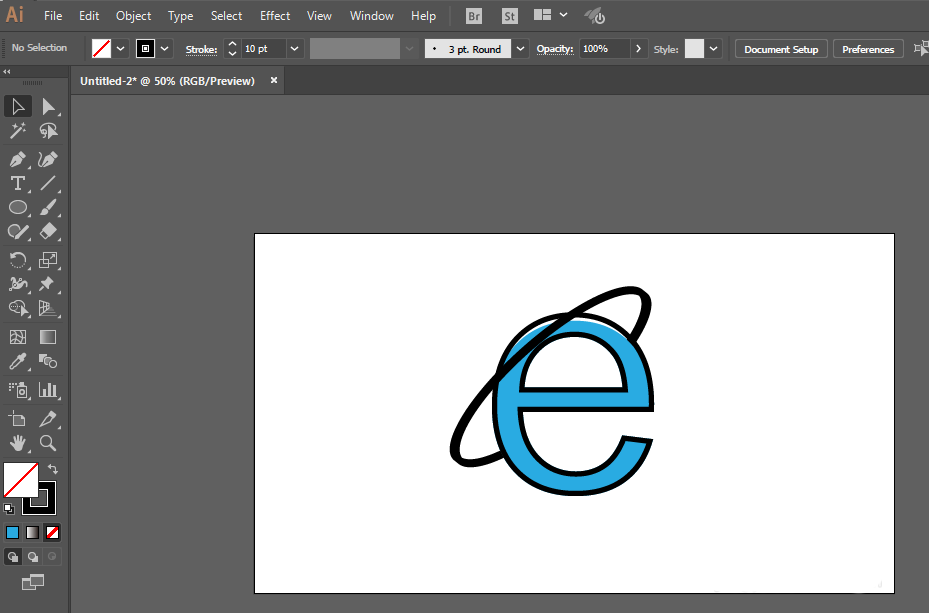Select the Magic Wand tool
The width and height of the screenshot is (929, 613).
click(18, 130)
